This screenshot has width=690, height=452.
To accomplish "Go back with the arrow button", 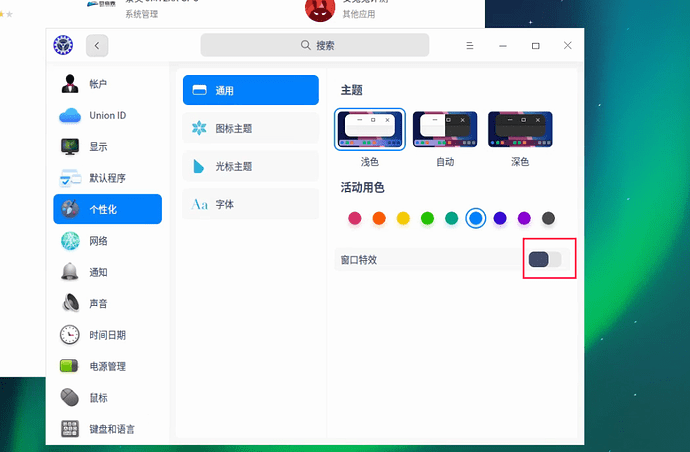I will (x=97, y=45).
